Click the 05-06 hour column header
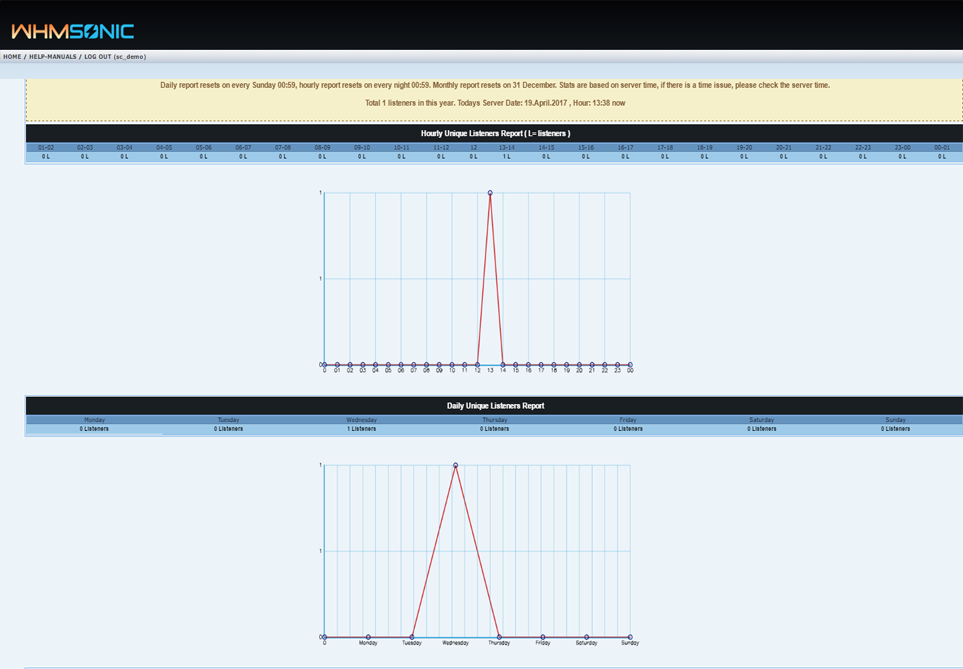963x669 pixels. (x=203, y=148)
